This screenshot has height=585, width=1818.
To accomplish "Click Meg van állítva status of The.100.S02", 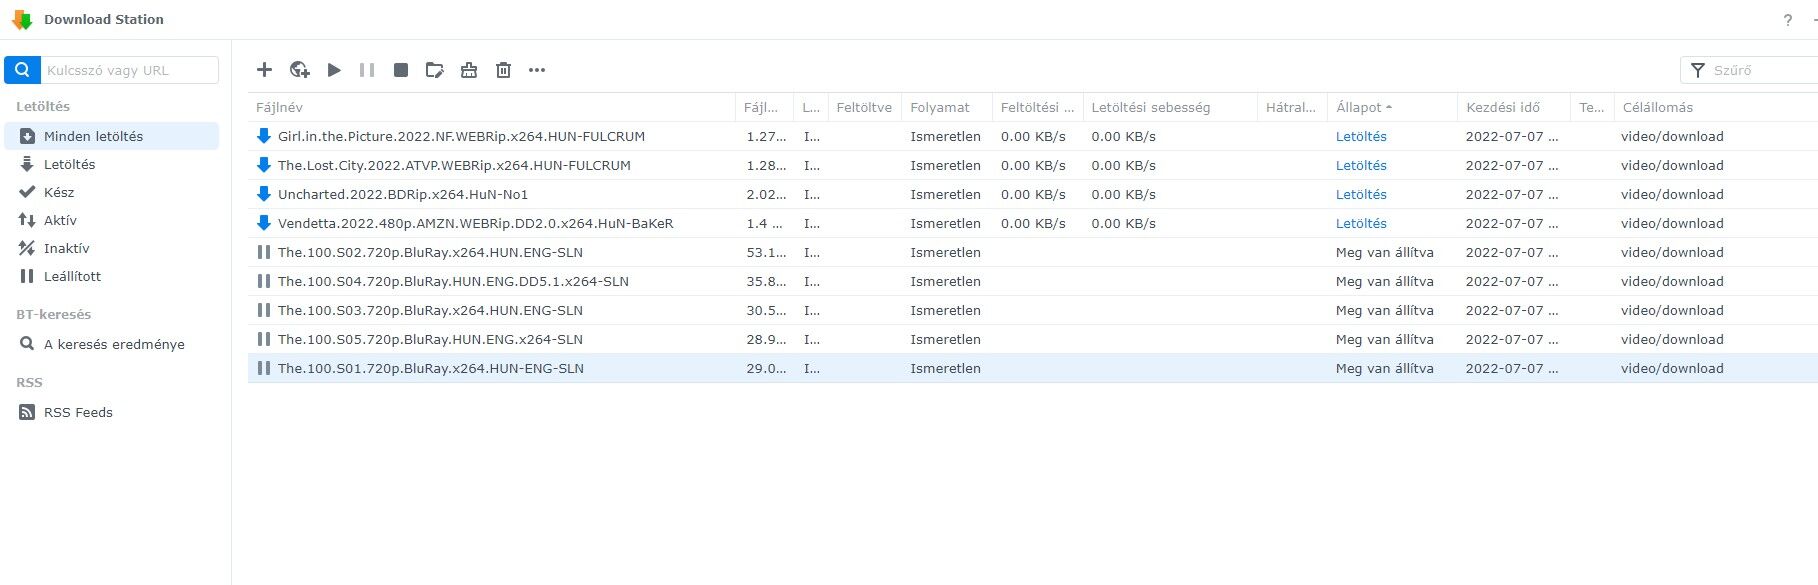I will [x=1385, y=252].
